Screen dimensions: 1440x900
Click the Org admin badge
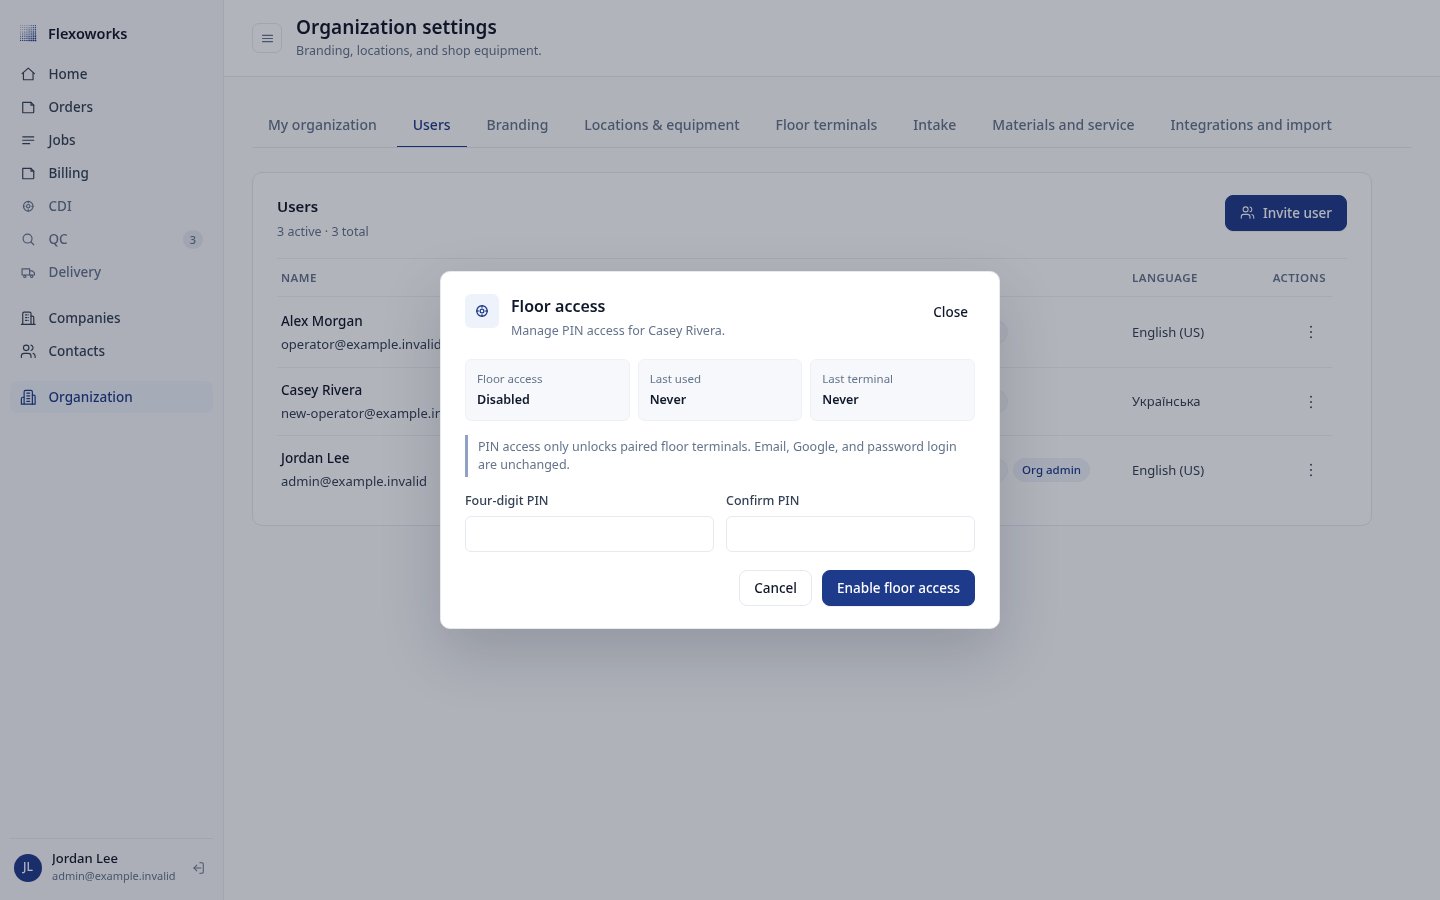click(x=1051, y=470)
